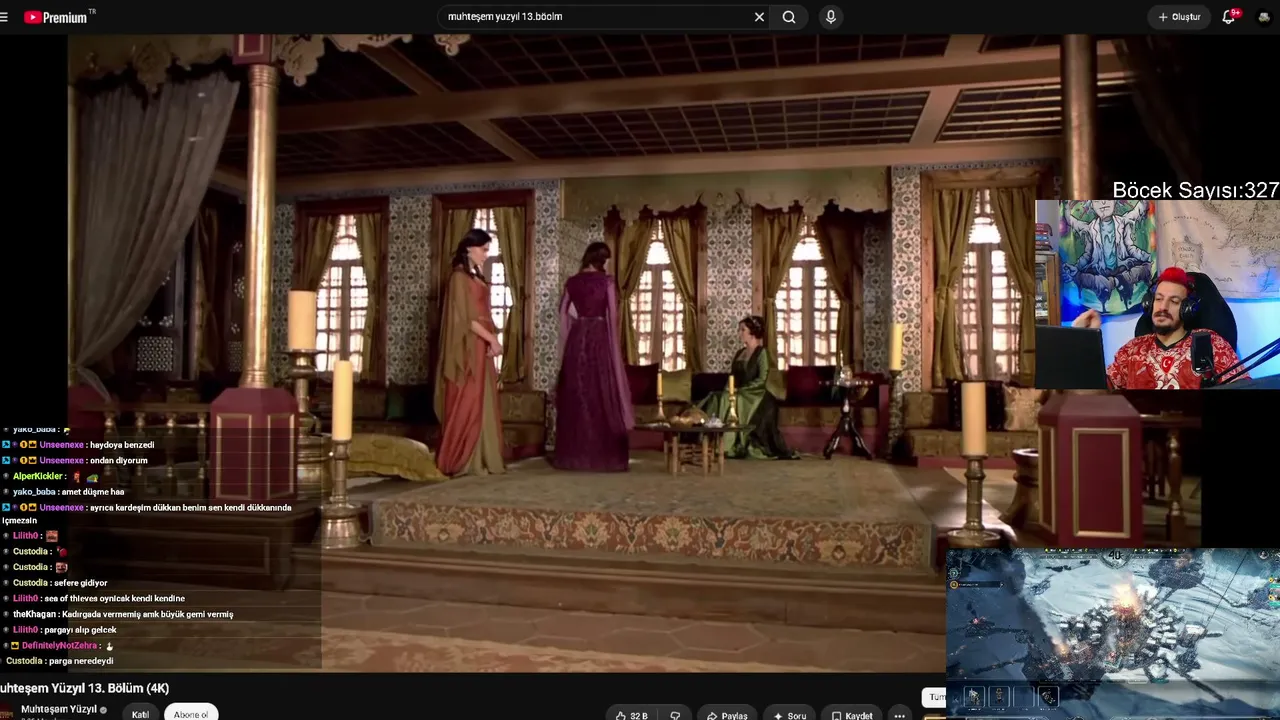Click the video title 'Muhteşem Yüzyıl 13. Bölüm (4K)'
Viewport: 1280px width, 720px height.
click(x=85, y=688)
